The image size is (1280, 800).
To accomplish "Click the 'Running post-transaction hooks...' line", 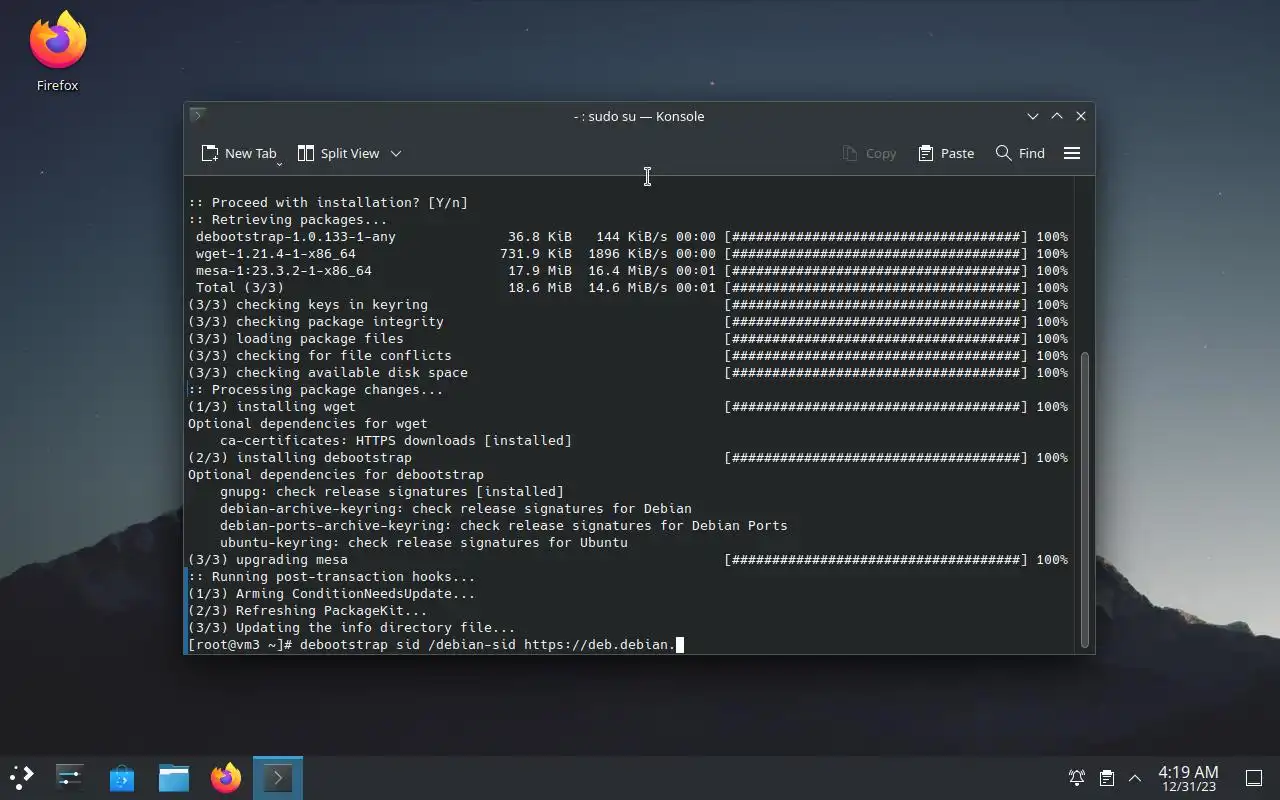I will click(332, 577).
